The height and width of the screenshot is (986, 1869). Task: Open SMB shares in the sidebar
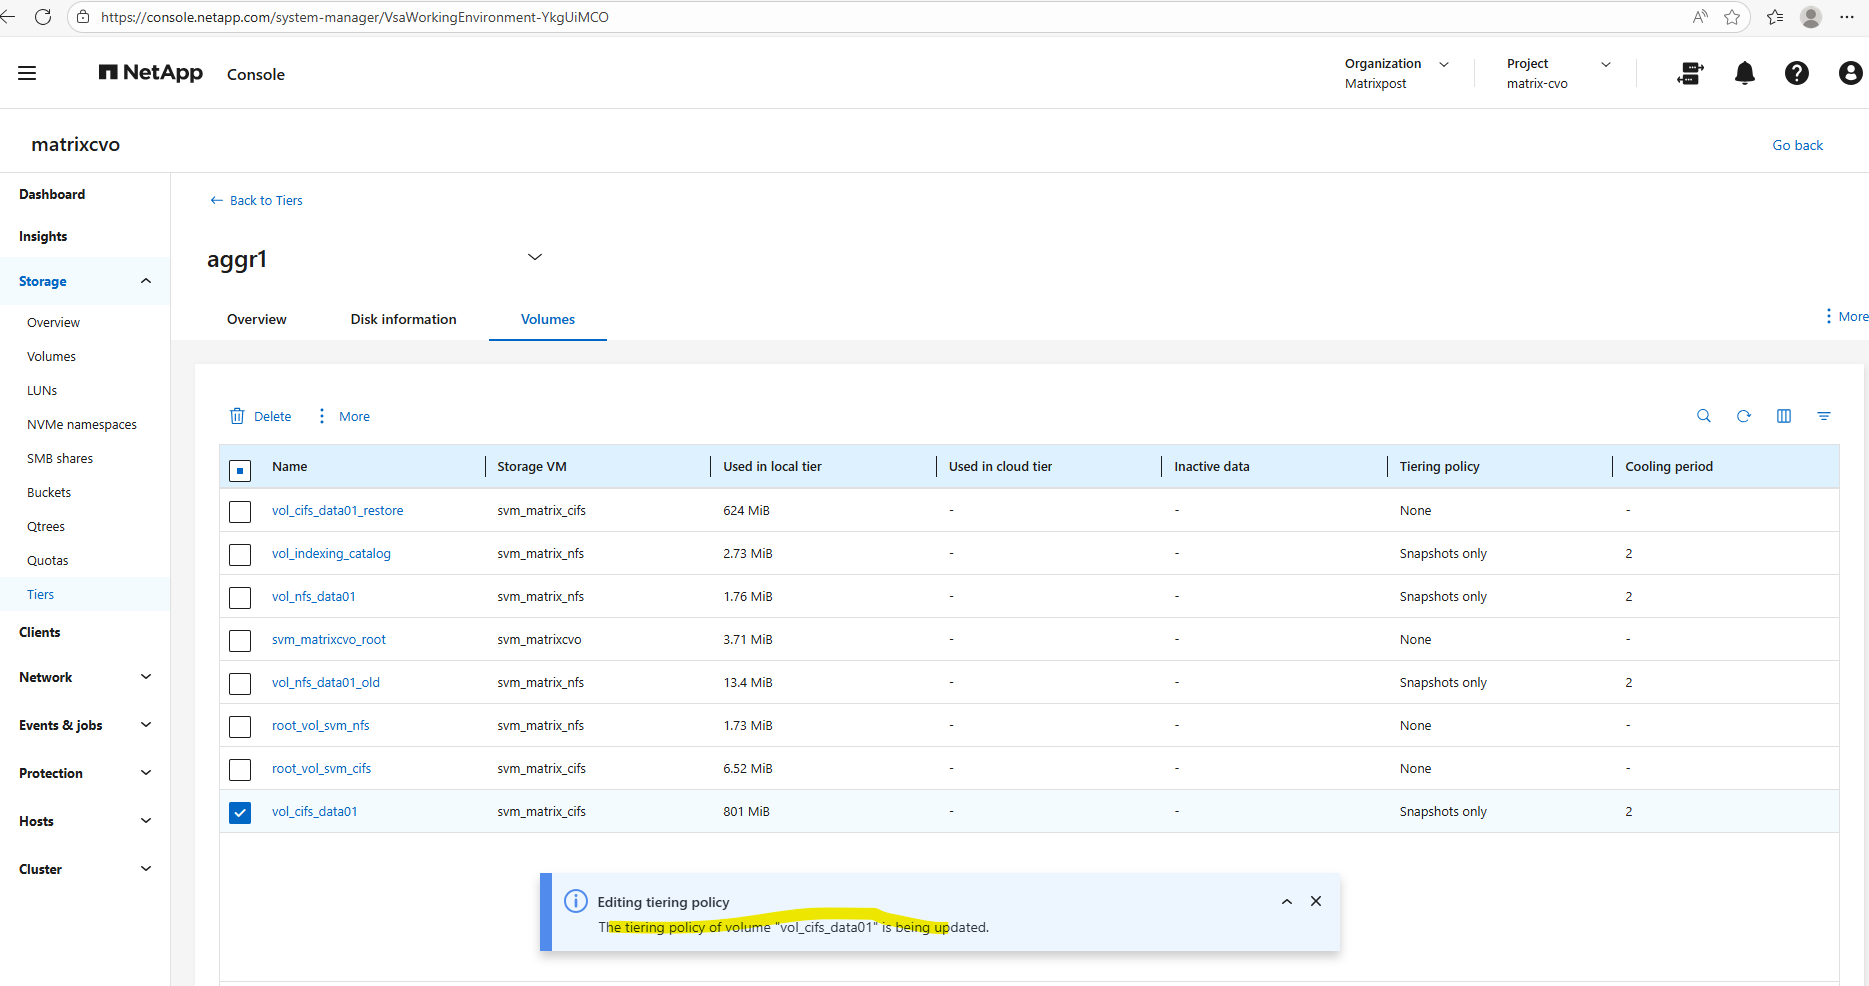point(60,458)
